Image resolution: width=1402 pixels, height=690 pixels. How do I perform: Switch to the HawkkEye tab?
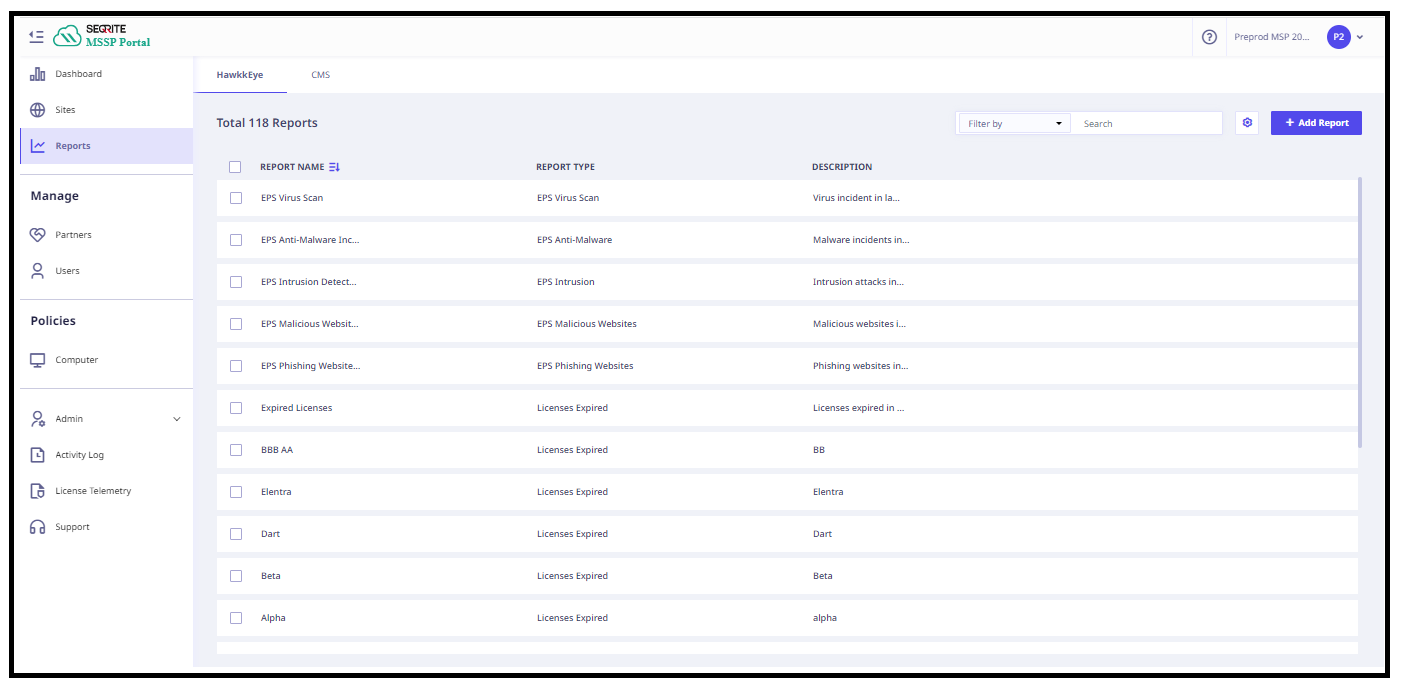[240, 75]
